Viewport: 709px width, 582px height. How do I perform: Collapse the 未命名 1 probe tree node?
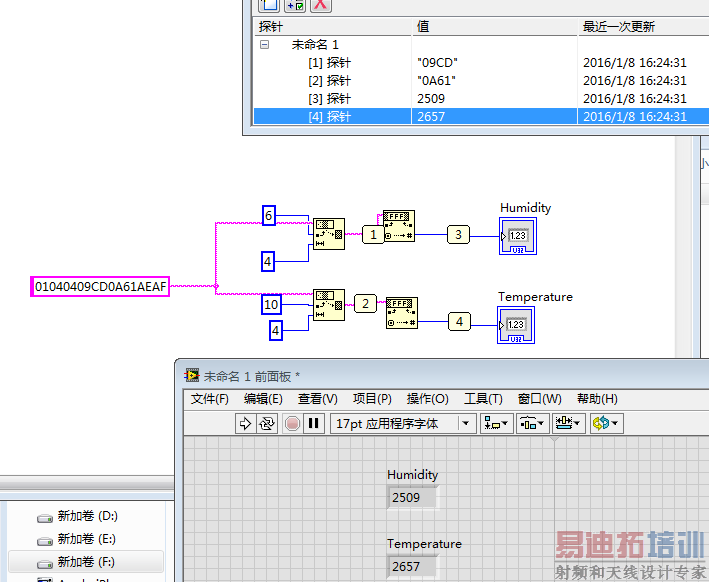click(265, 44)
